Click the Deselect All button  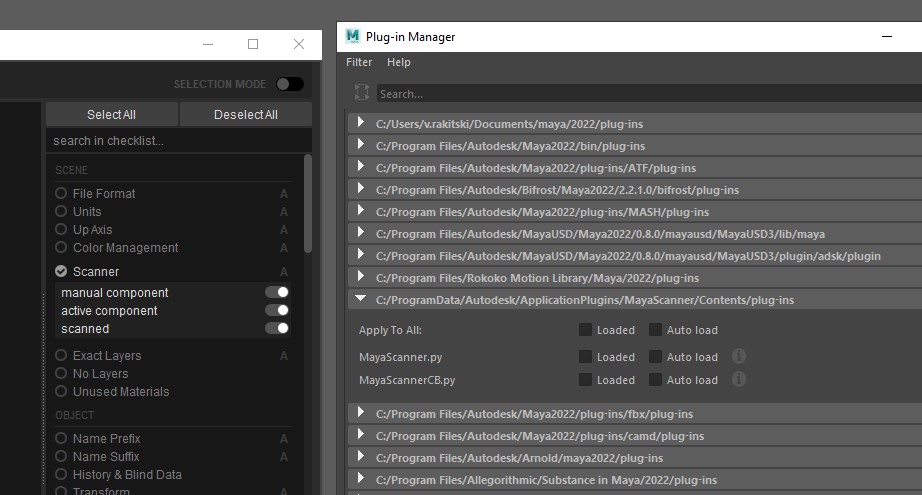246,114
